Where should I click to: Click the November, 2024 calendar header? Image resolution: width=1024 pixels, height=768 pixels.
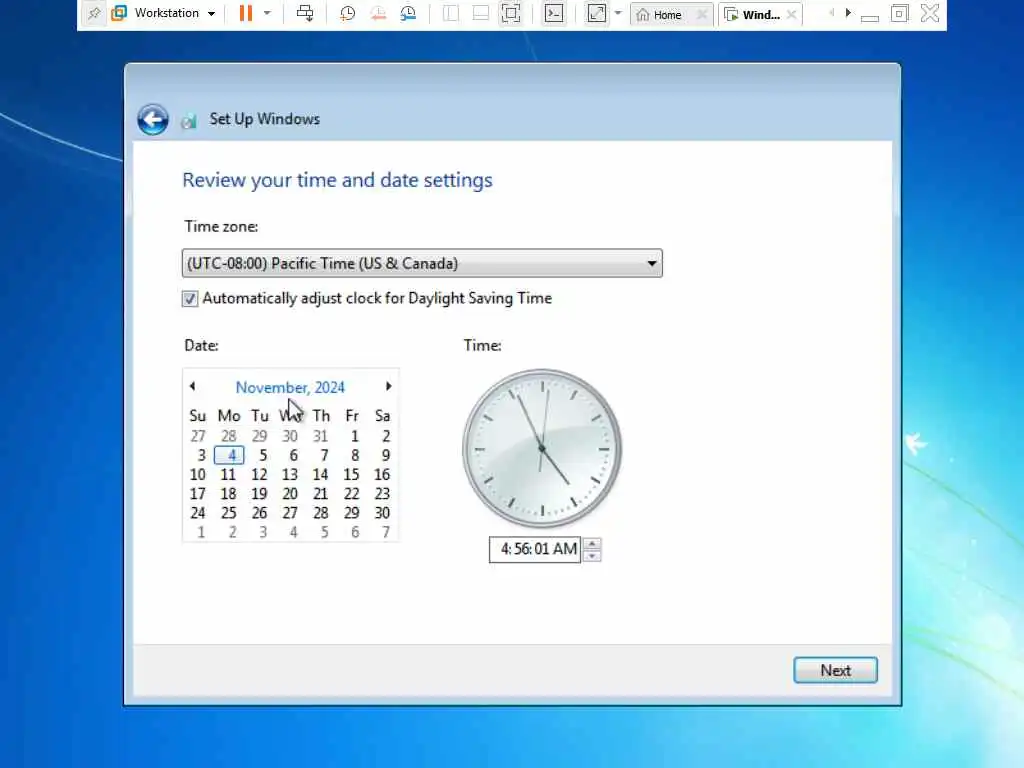tap(290, 387)
